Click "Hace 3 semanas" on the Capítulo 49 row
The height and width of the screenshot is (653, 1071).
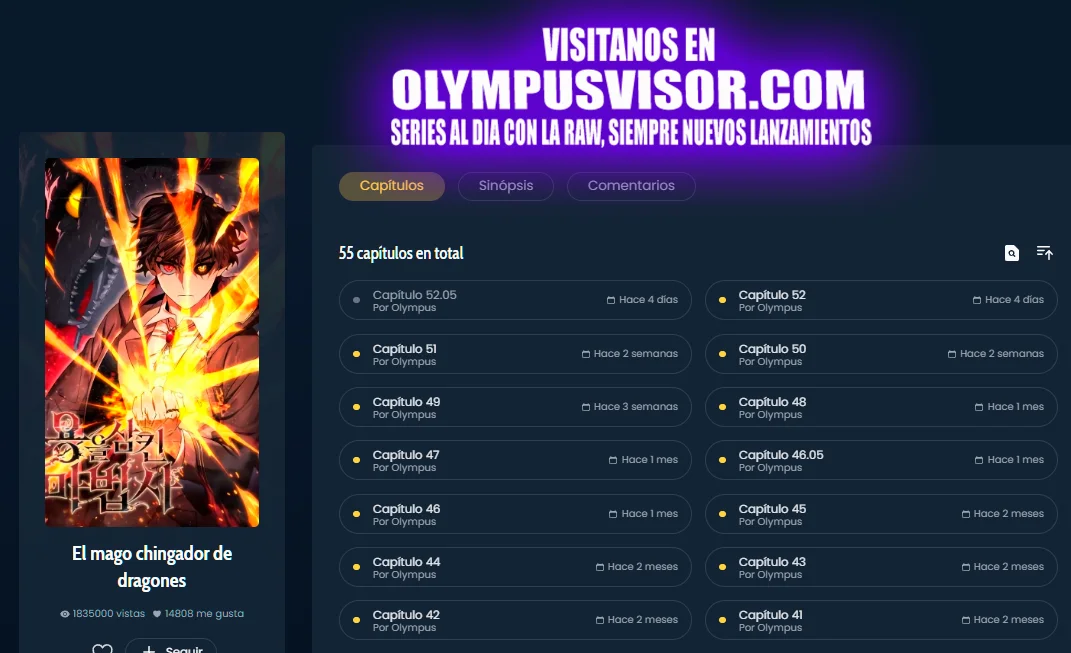pos(636,407)
